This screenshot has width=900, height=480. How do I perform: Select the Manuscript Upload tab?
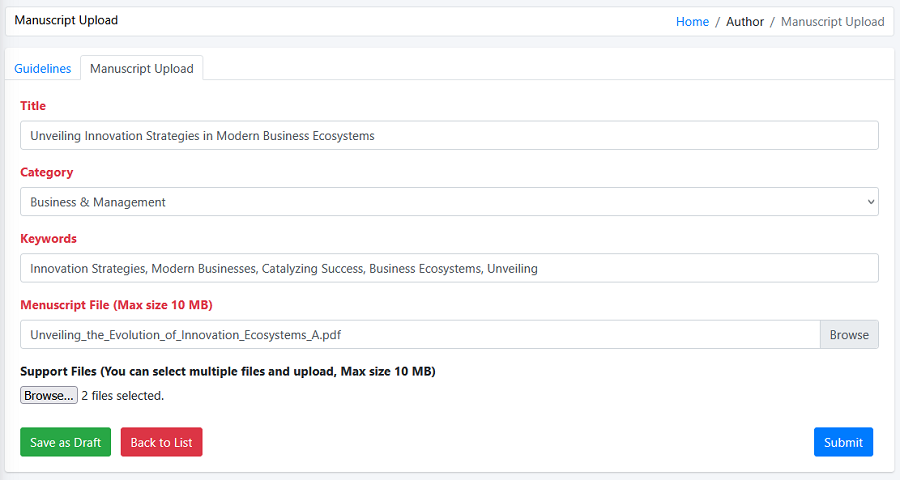(142, 69)
